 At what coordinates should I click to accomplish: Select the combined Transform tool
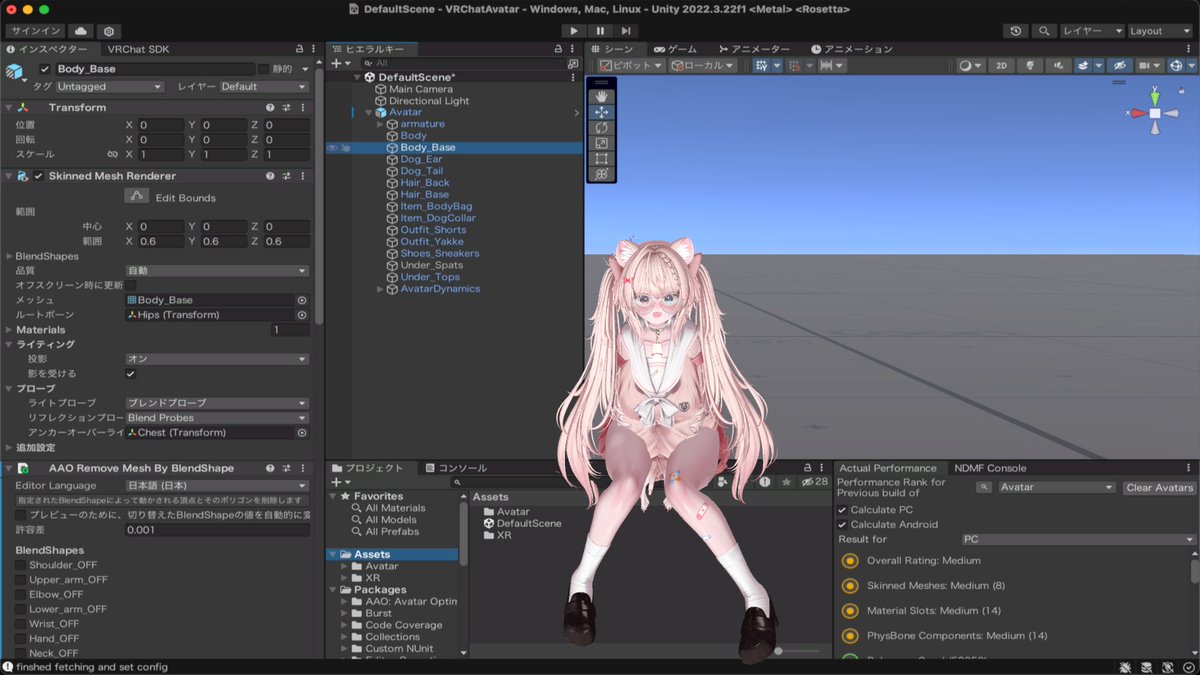coord(601,174)
